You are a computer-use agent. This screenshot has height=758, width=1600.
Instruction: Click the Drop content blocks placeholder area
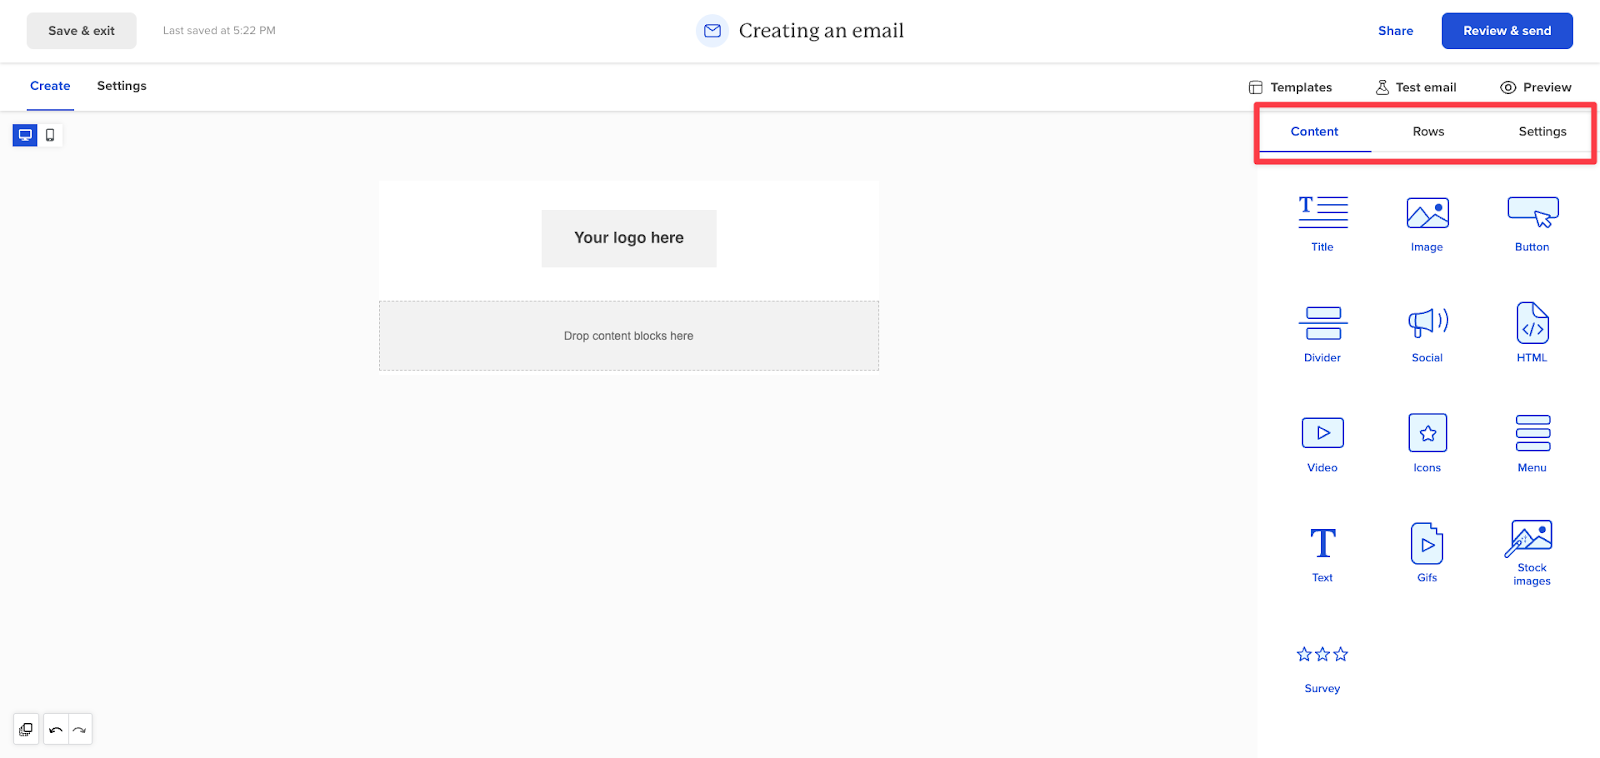pyautogui.click(x=628, y=335)
